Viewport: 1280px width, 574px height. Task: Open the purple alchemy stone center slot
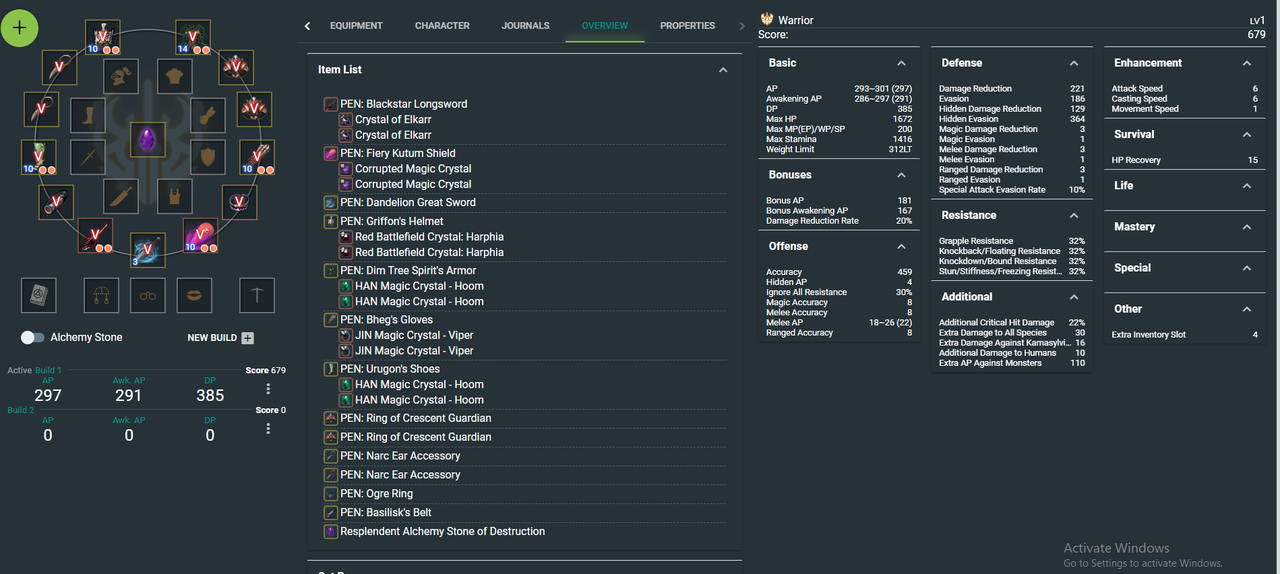tap(148, 140)
